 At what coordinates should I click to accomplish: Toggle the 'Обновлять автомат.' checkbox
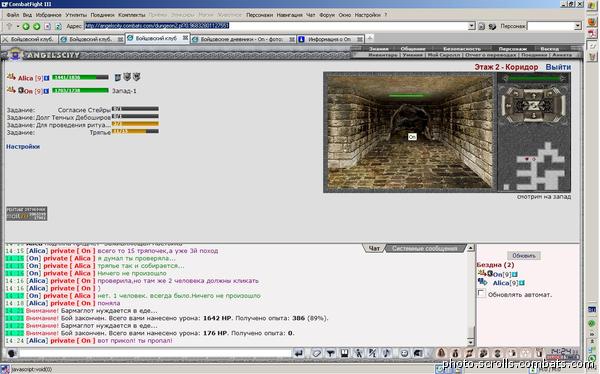[481, 294]
